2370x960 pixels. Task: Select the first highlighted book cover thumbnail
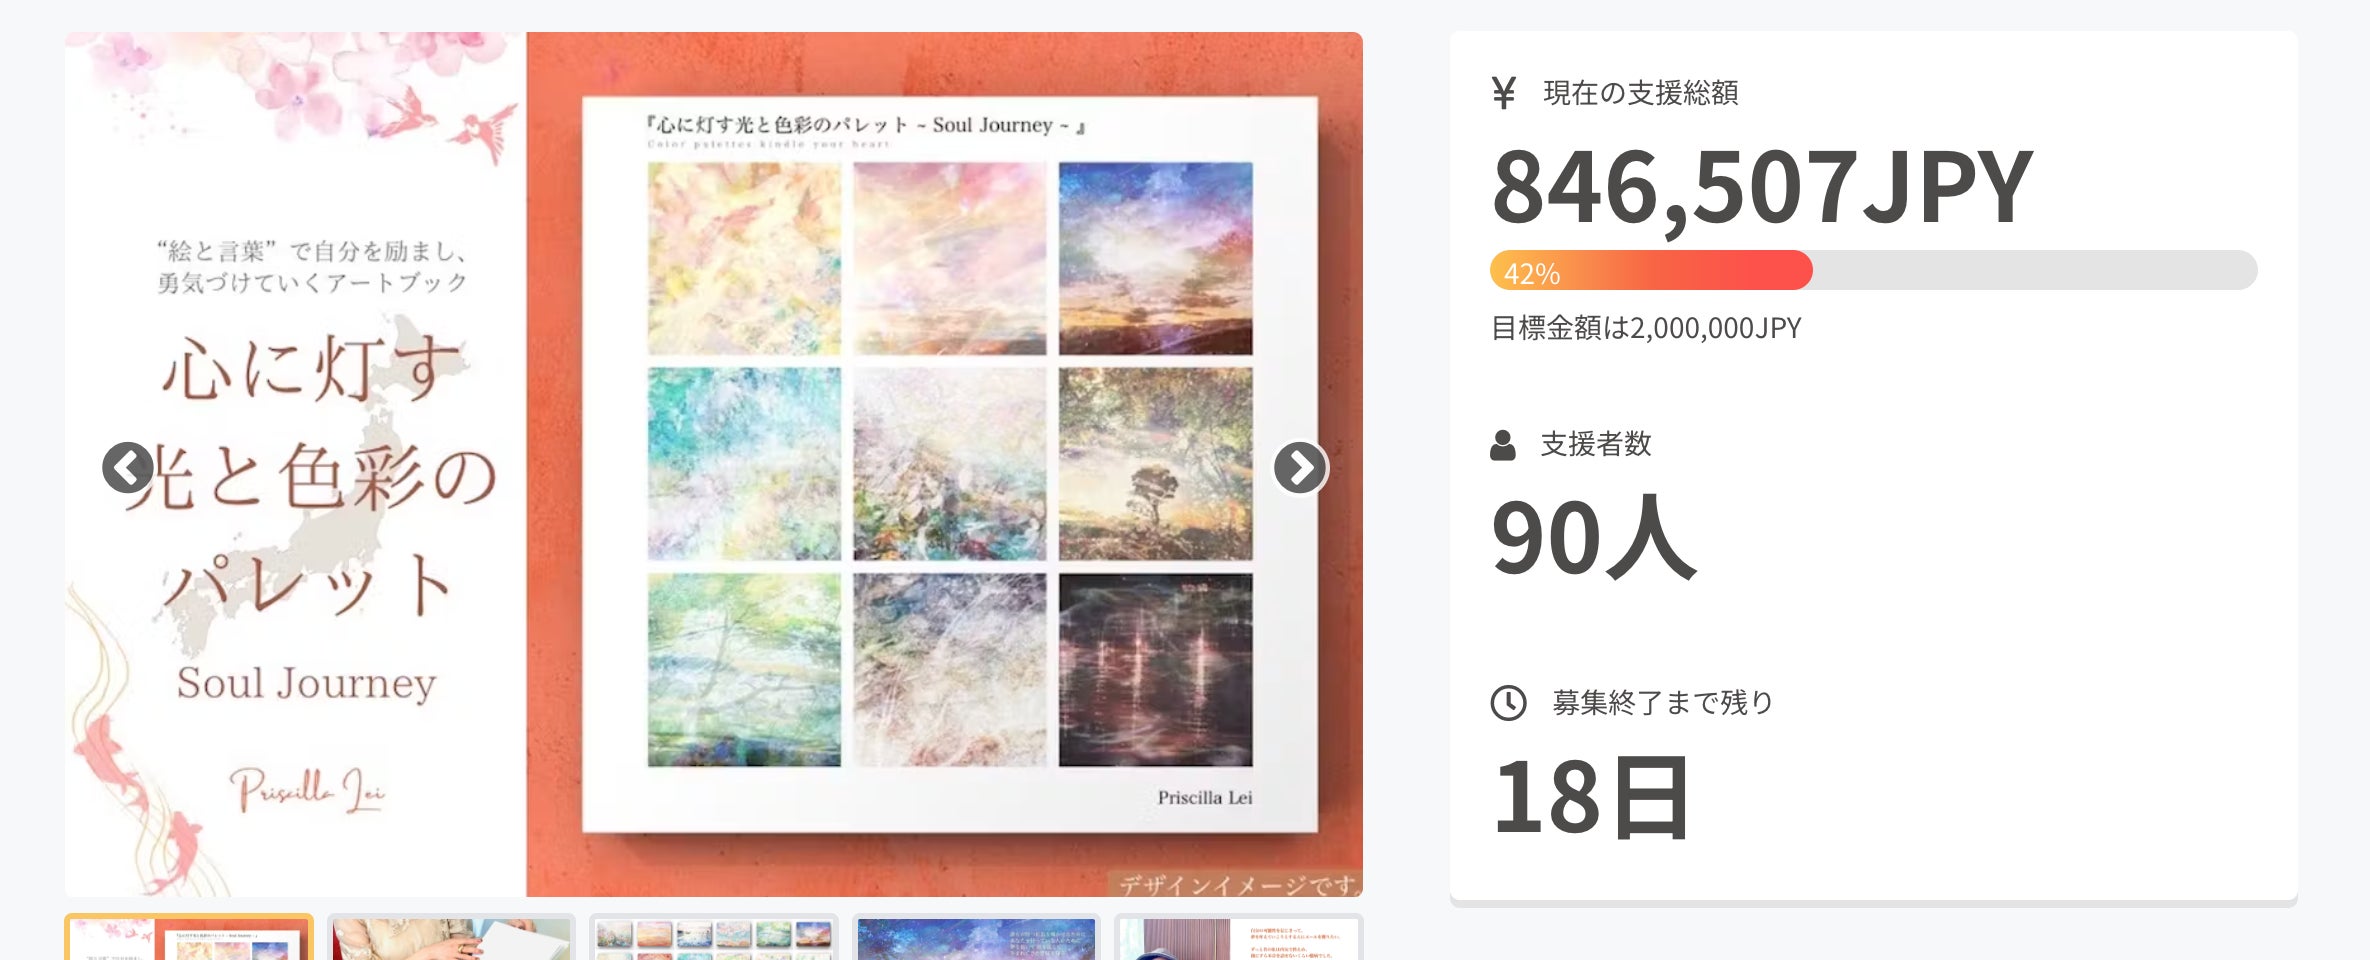point(189,937)
